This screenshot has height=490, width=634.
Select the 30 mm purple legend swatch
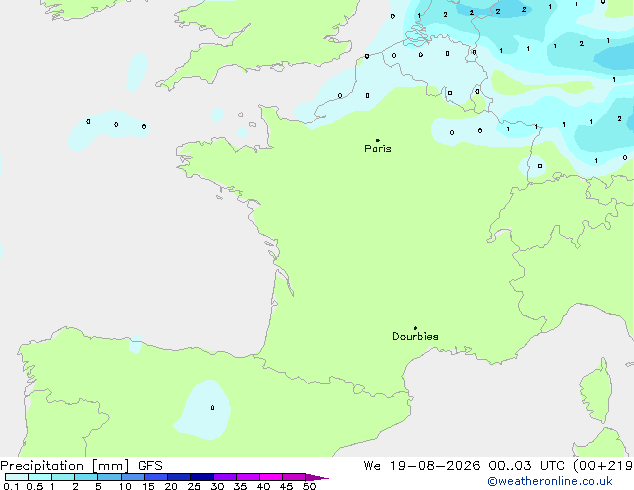click(225, 477)
